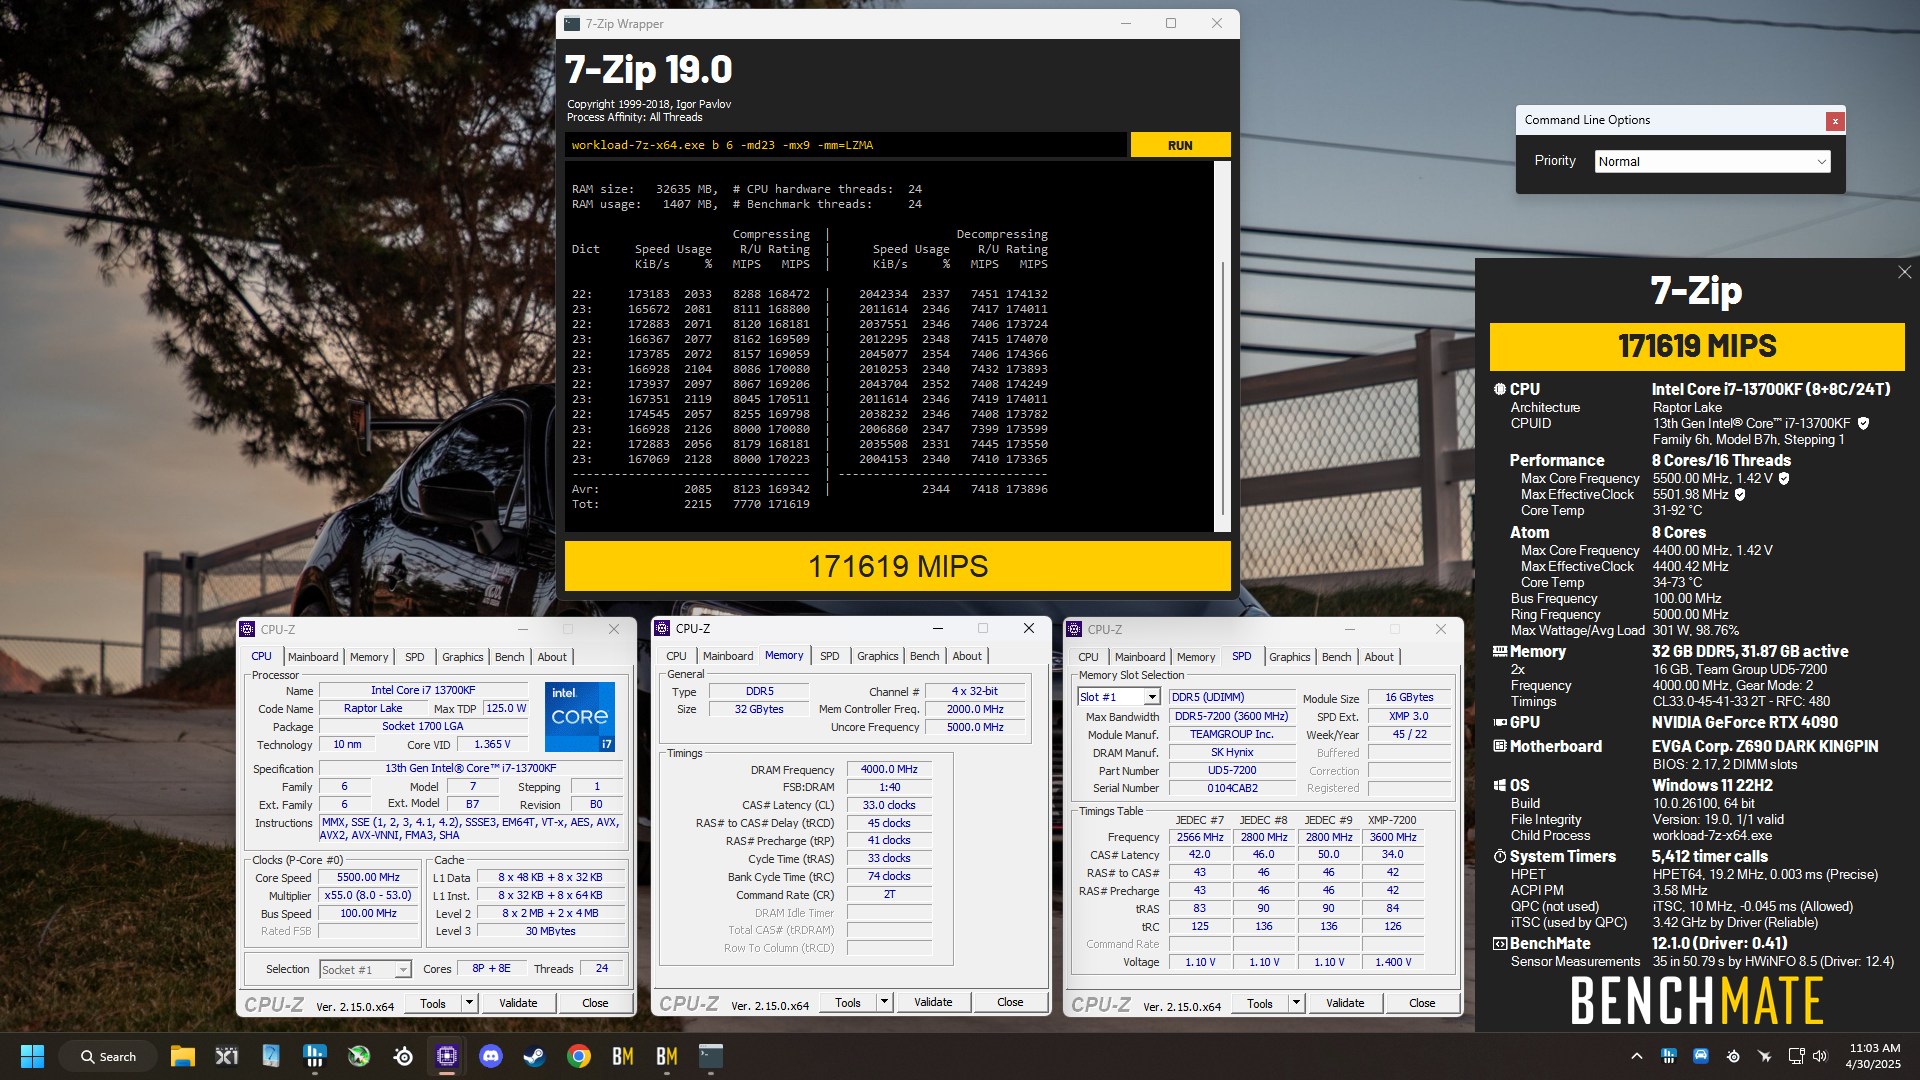Click CPU-Z Memory window title icon
The width and height of the screenshot is (1920, 1080).
(662, 628)
